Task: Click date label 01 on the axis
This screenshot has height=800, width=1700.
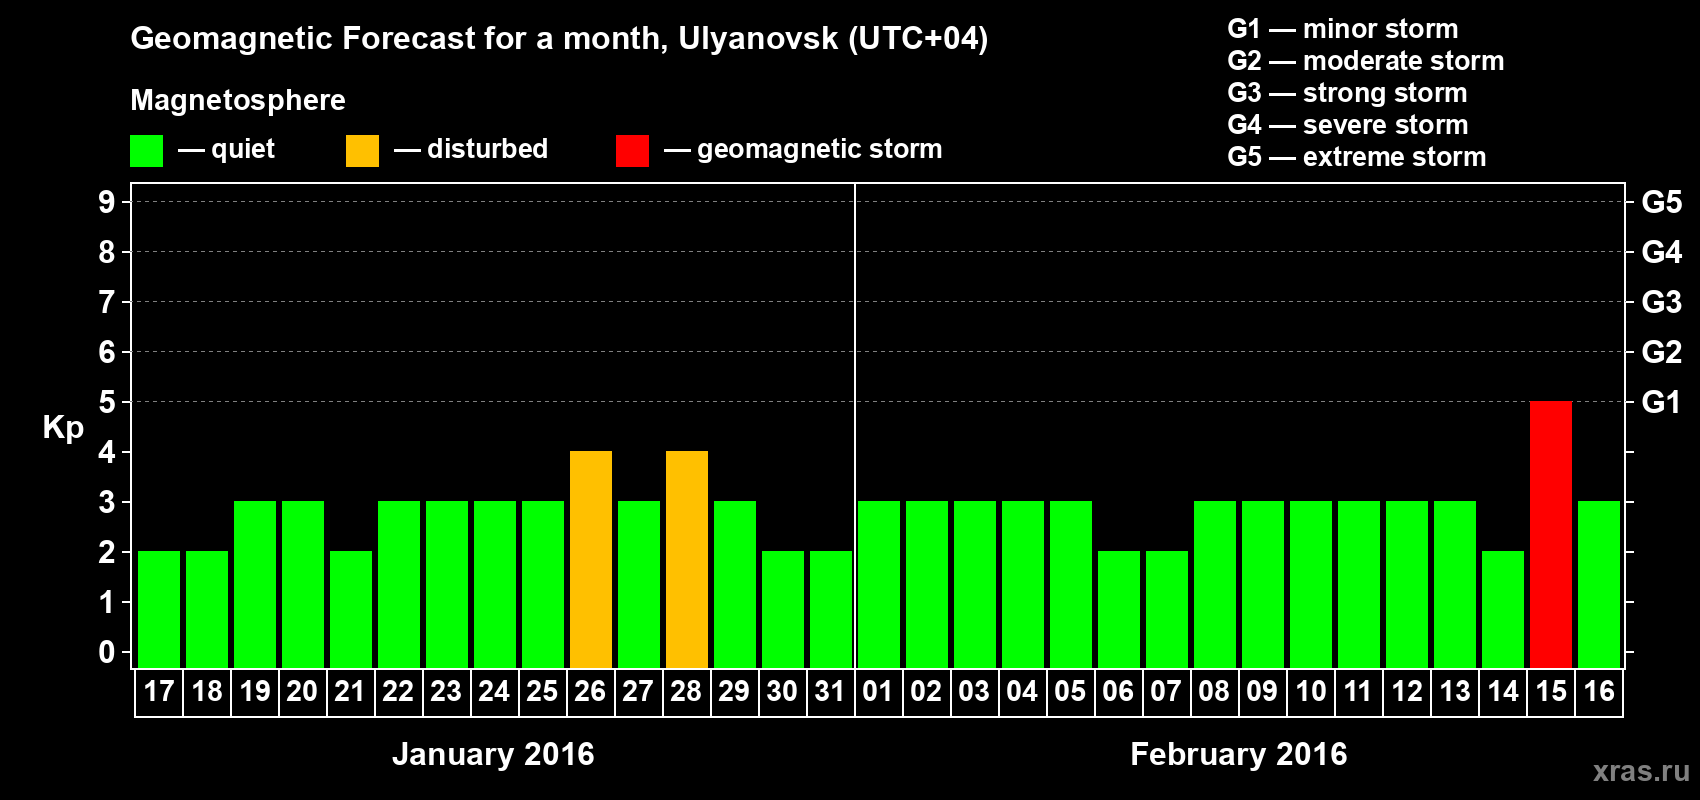Action: tap(878, 691)
